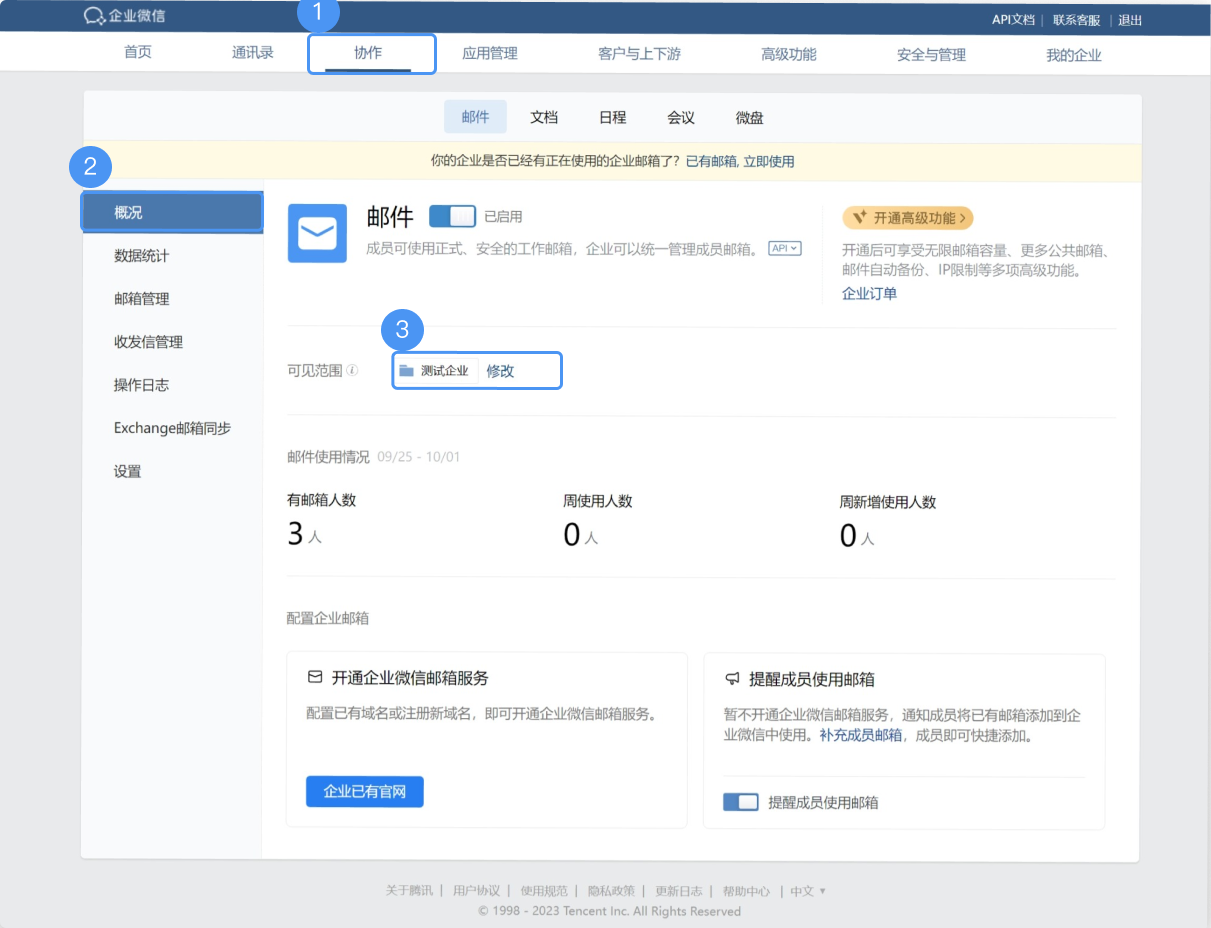1211x928 pixels.
Task: Click the megaphone icon beside 提醒成员使用邮箱
Action: tap(731, 679)
